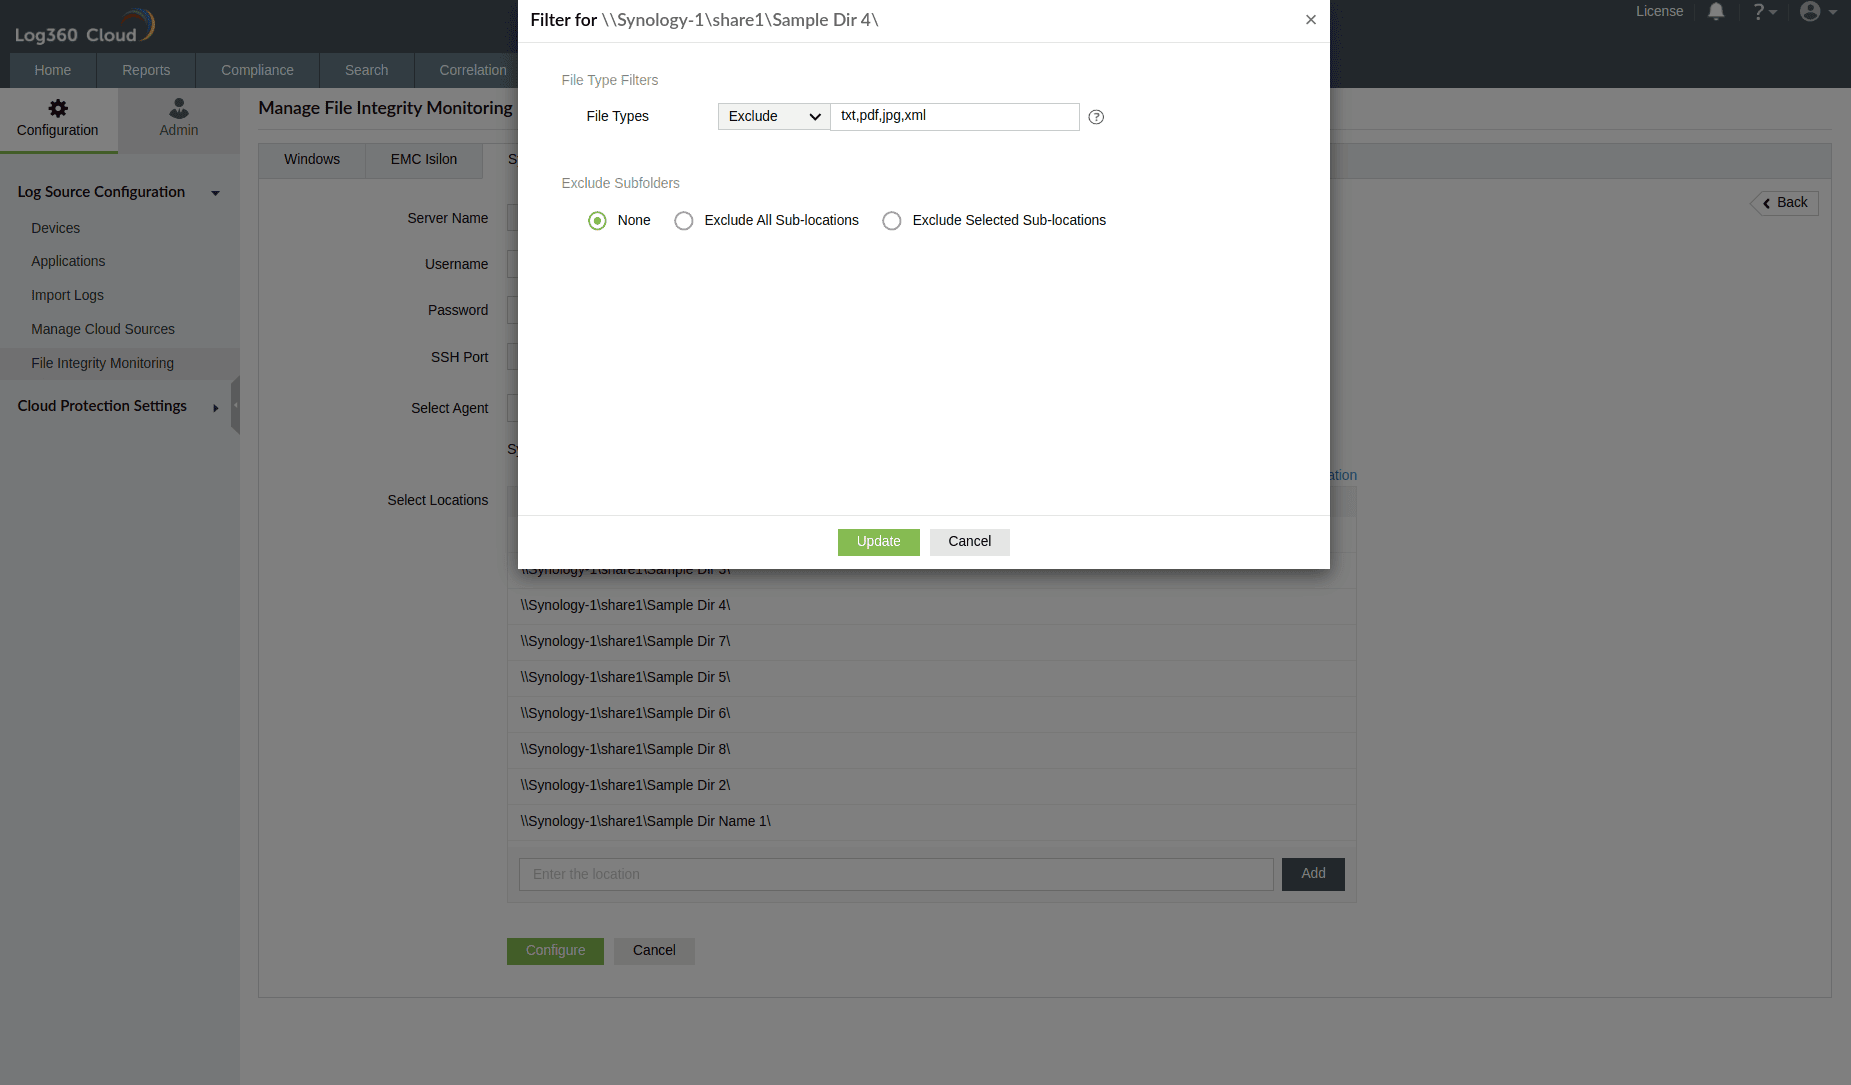Click the Log360 Cloud logo

[x=83, y=25]
